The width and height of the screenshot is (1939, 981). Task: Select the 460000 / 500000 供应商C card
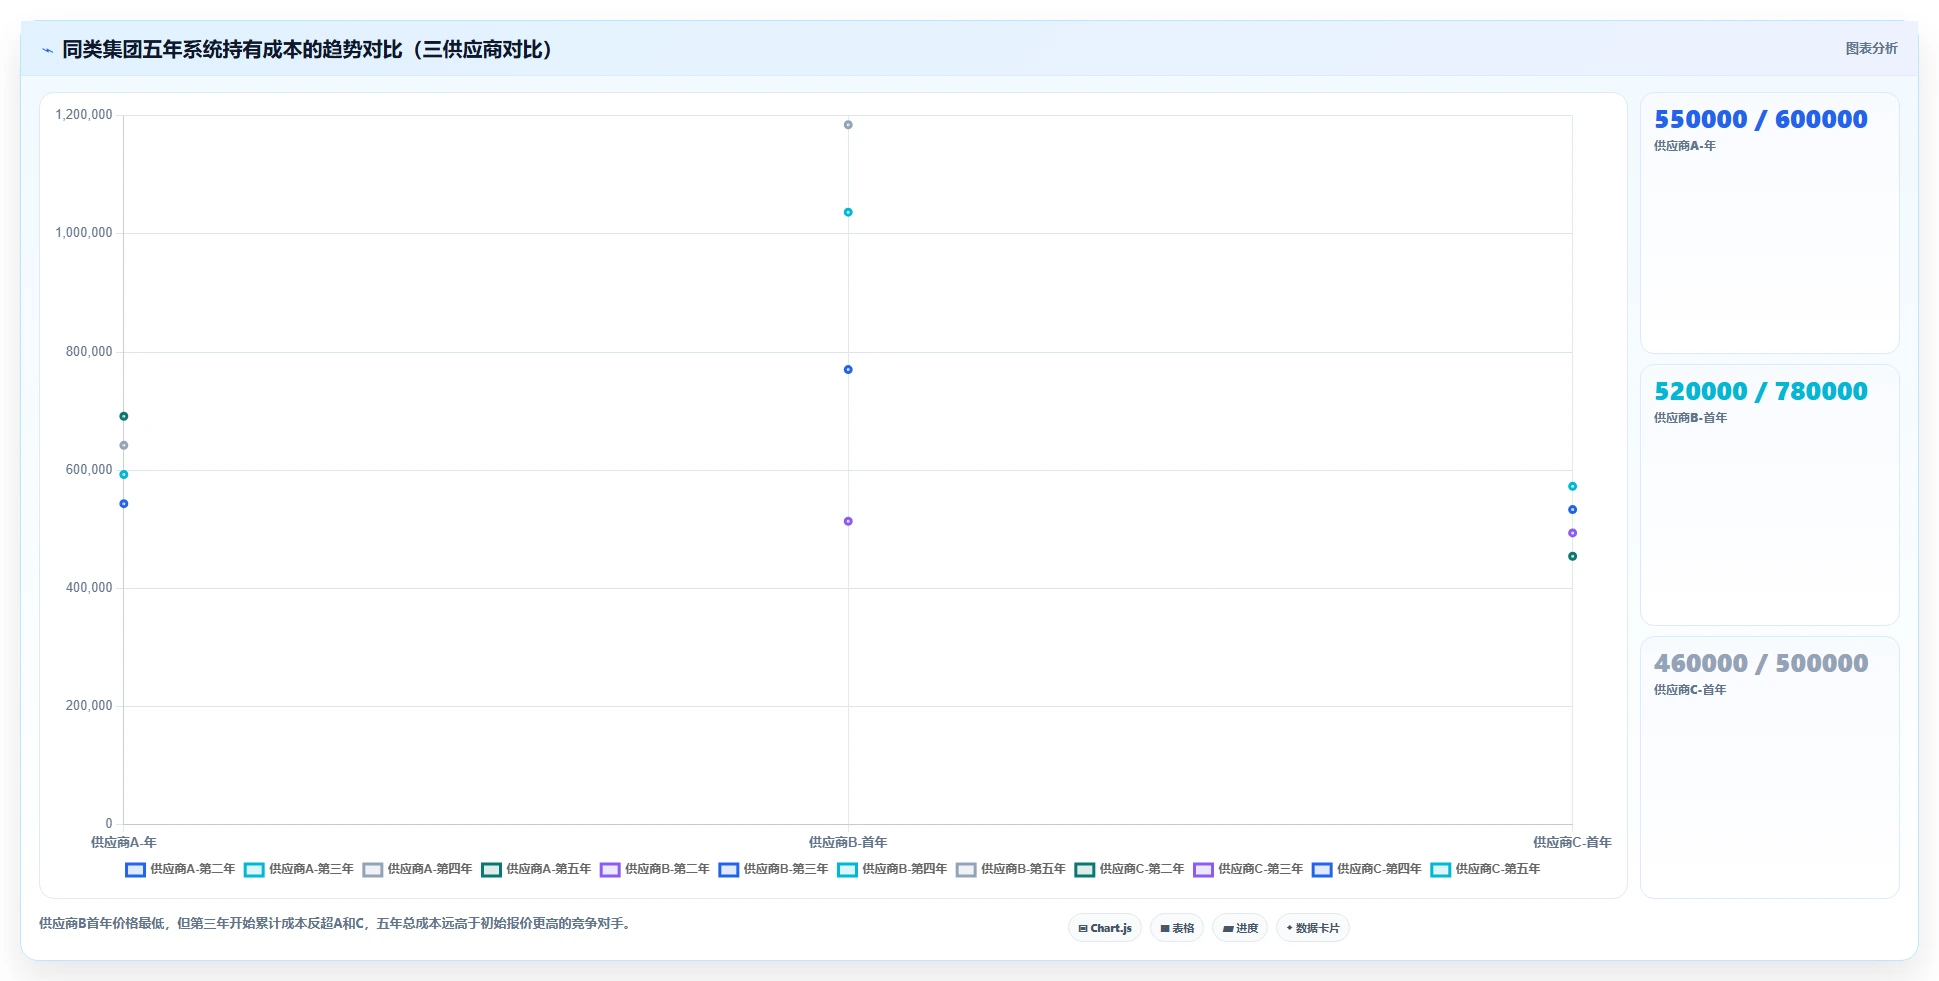(1769, 767)
